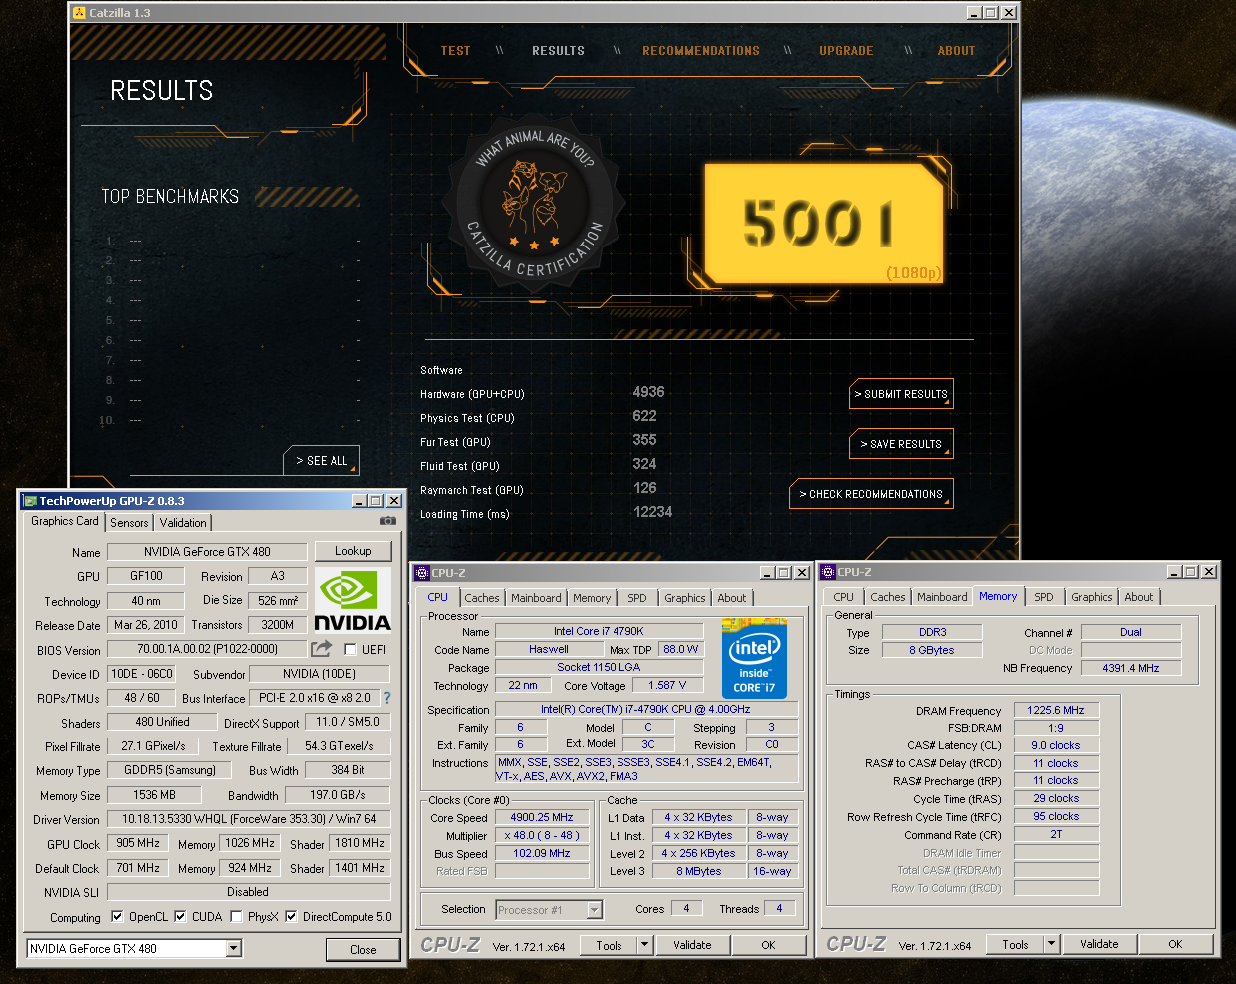Click Validate in the CPU-Z CPU window
The height and width of the screenshot is (984, 1236).
692,945
